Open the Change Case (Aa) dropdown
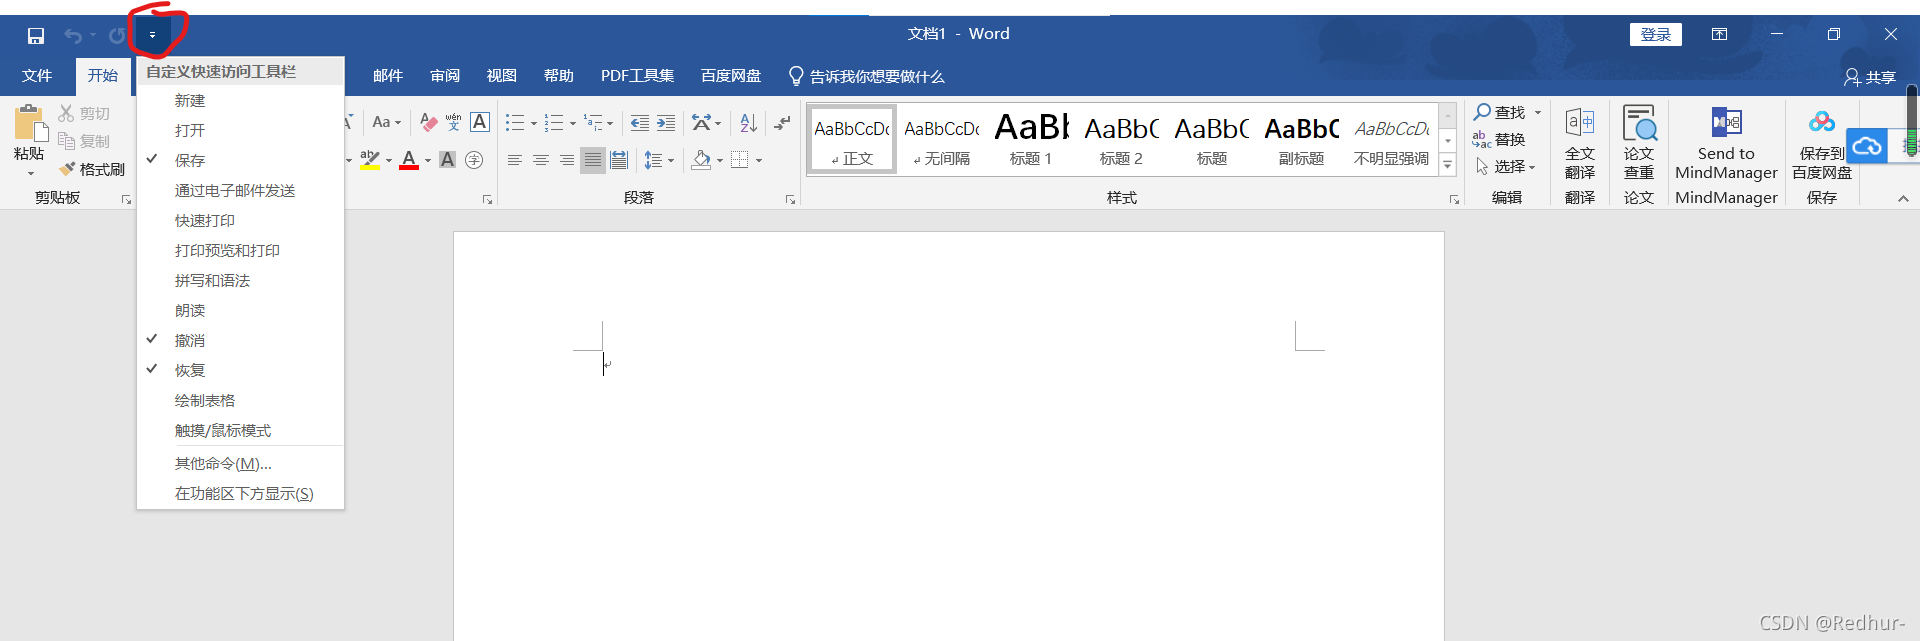 [386, 122]
